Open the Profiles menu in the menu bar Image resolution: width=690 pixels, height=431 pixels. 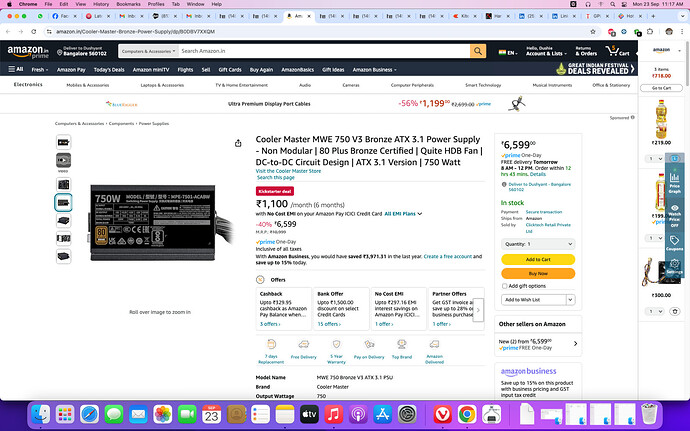pyautogui.click(x=156, y=4)
